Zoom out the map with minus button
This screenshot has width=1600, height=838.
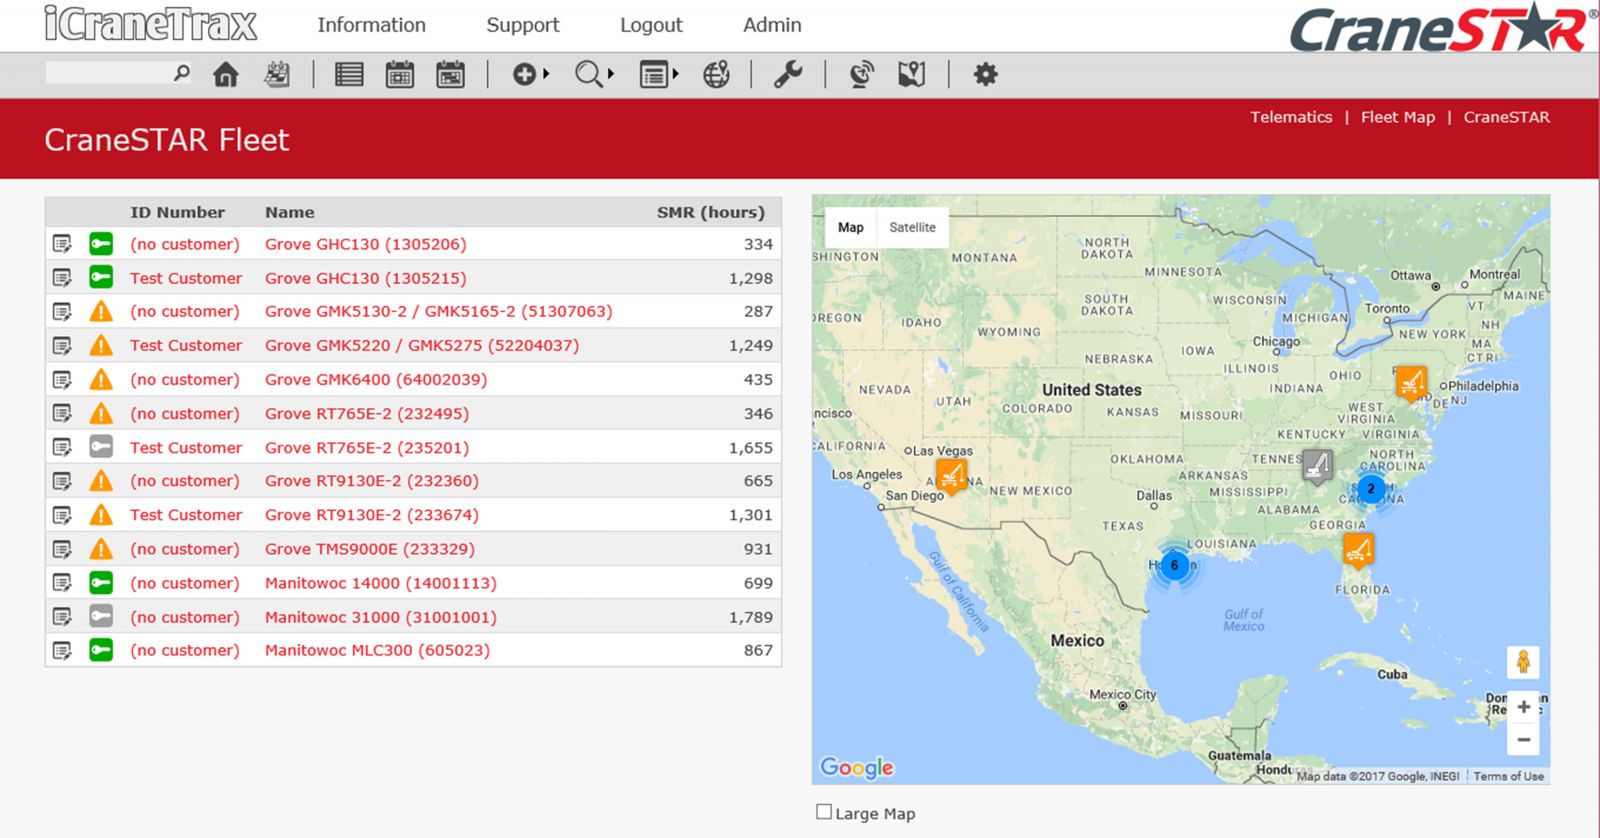coord(1523,740)
